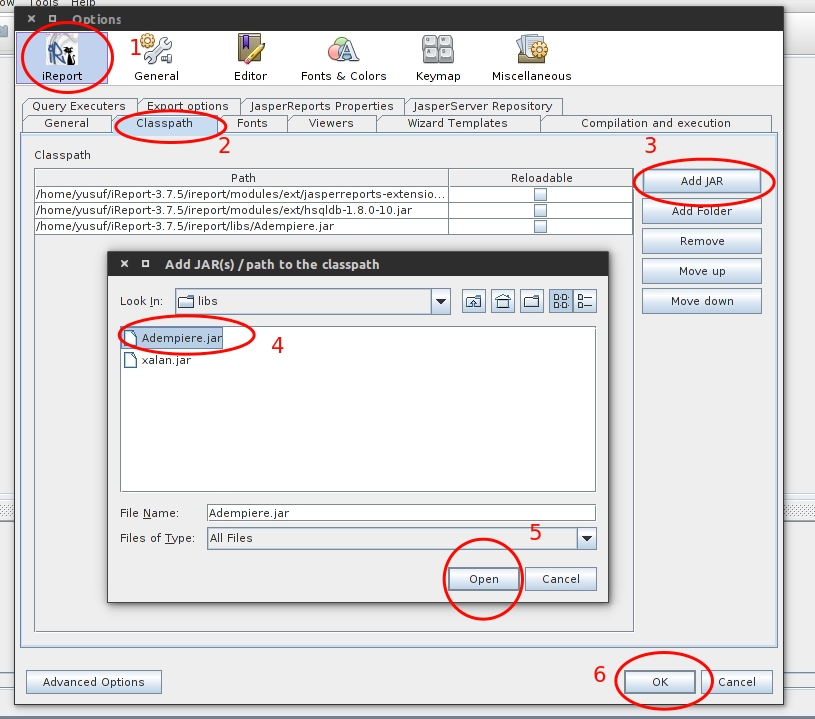Click Open in the file chooser
The width and height of the screenshot is (815, 719).
484,579
